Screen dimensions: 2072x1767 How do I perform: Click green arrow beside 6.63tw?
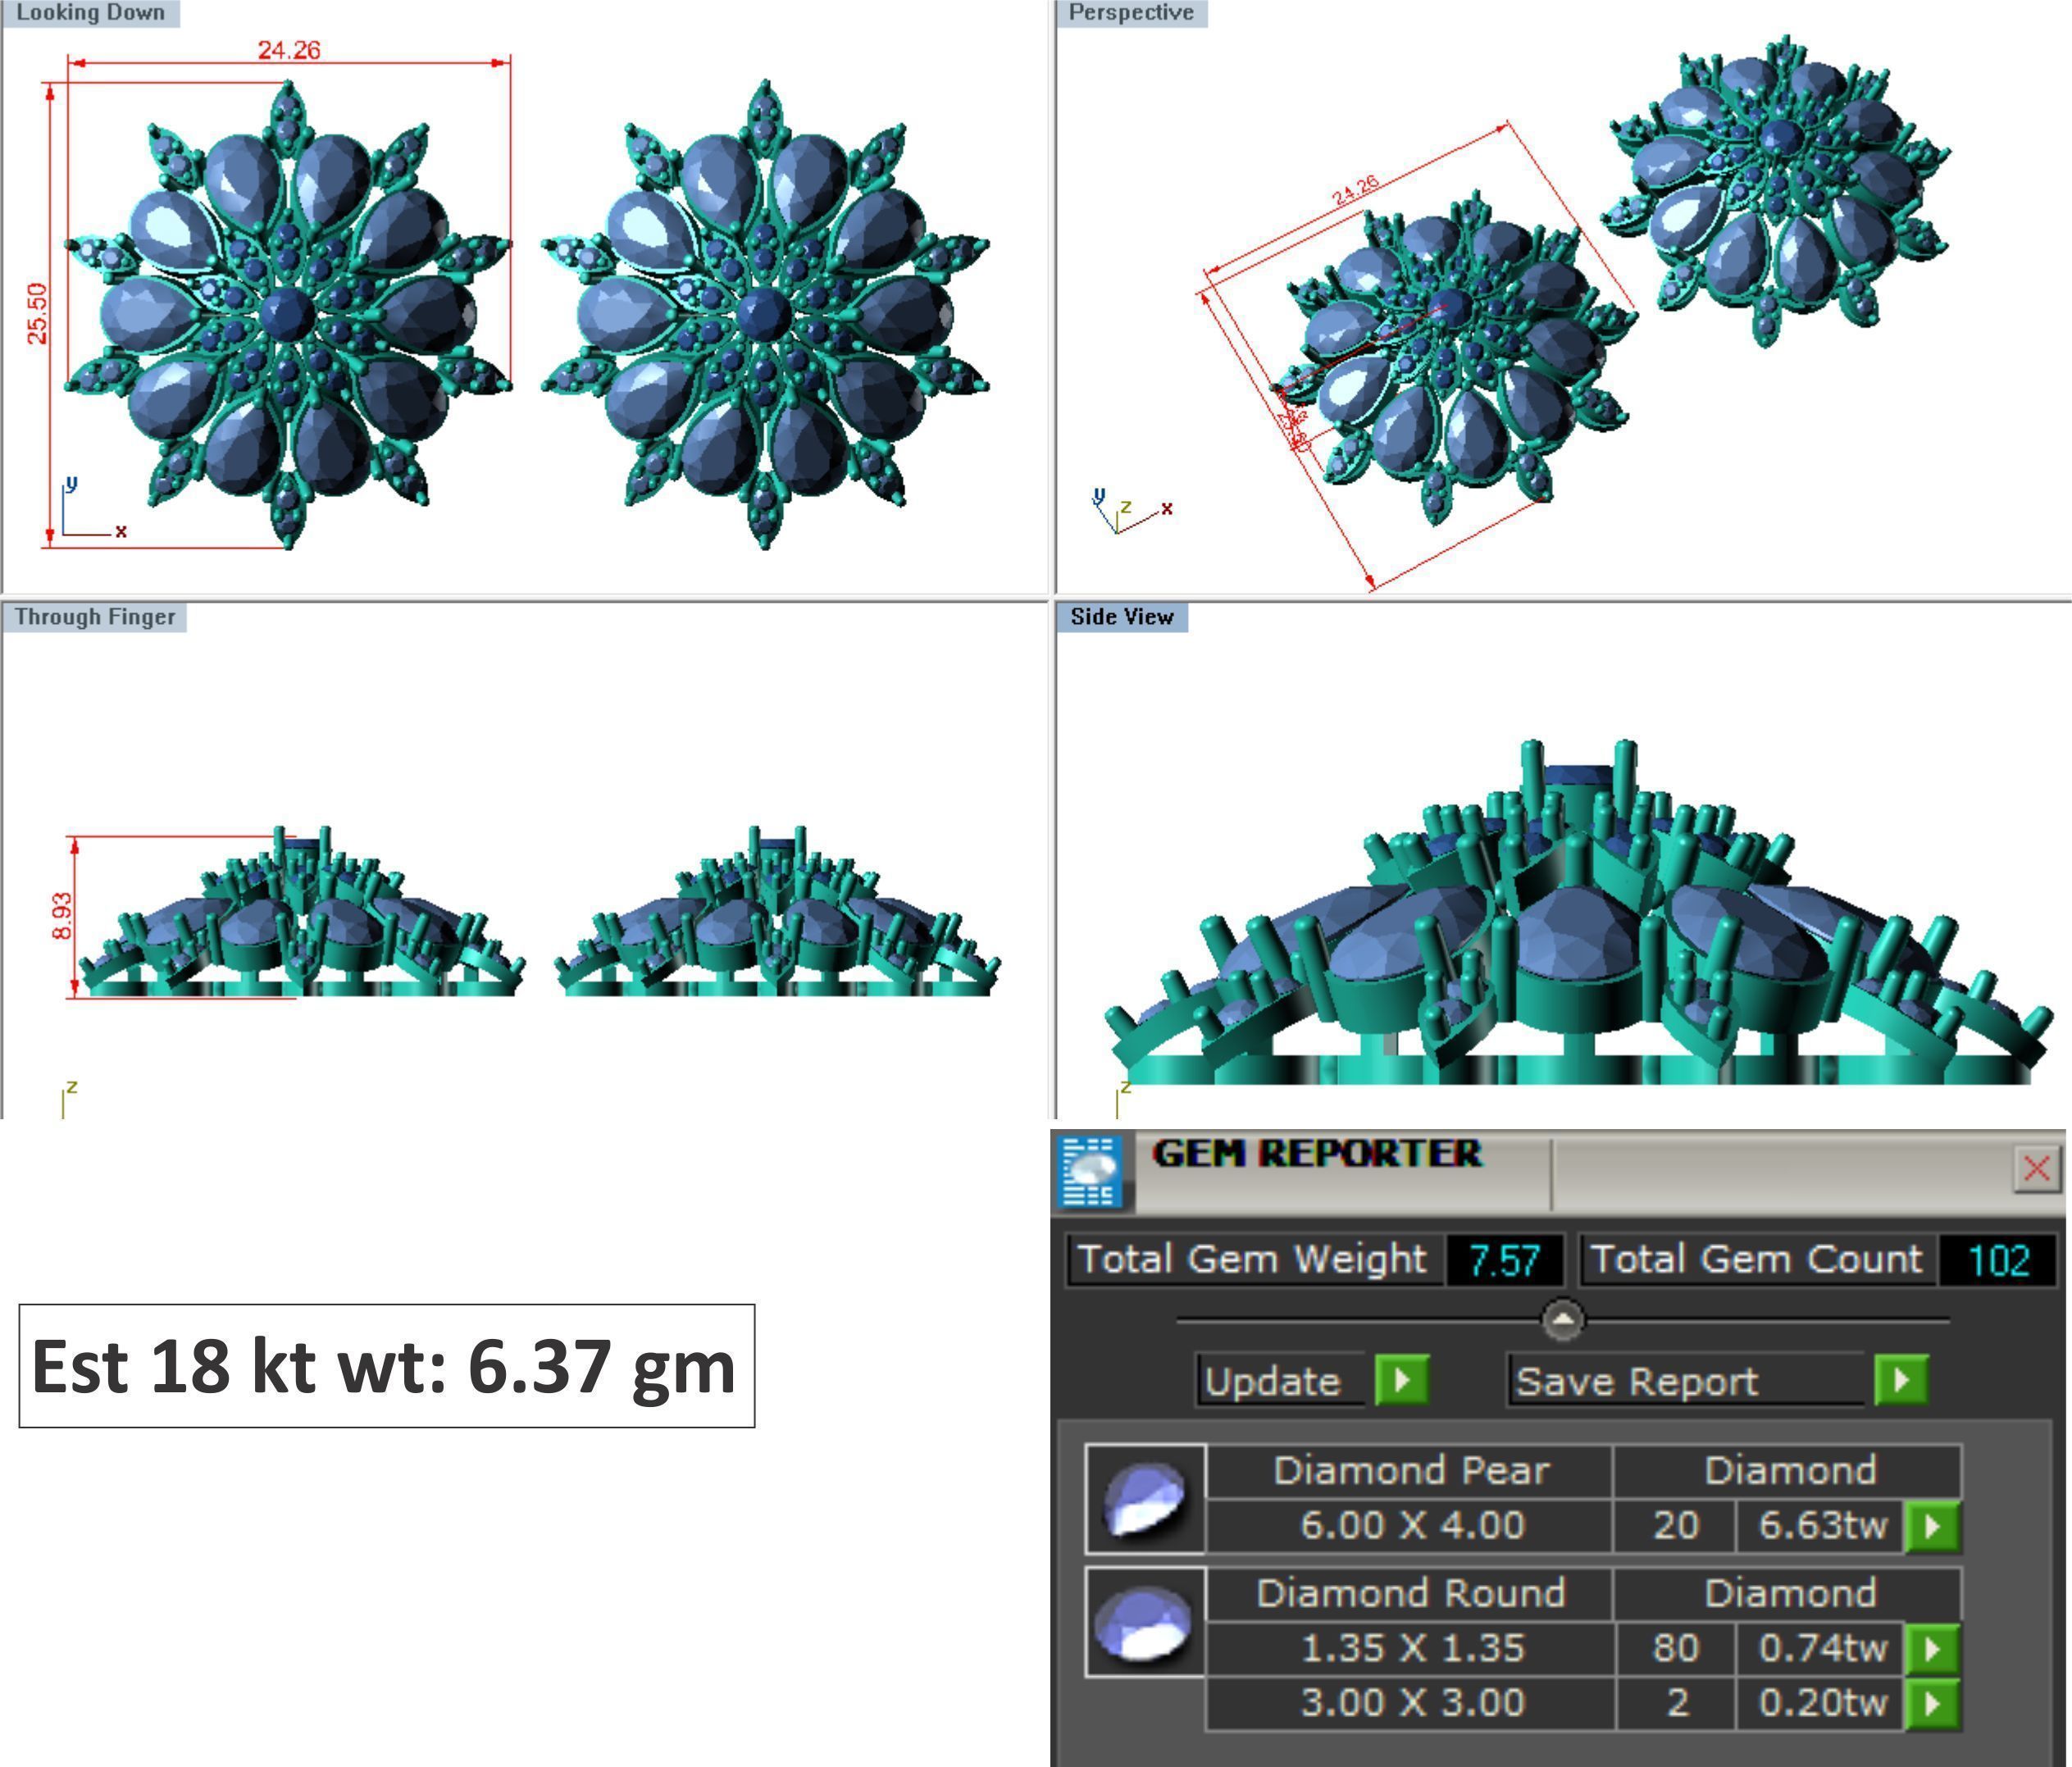pyautogui.click(x=1932, y=1526)
